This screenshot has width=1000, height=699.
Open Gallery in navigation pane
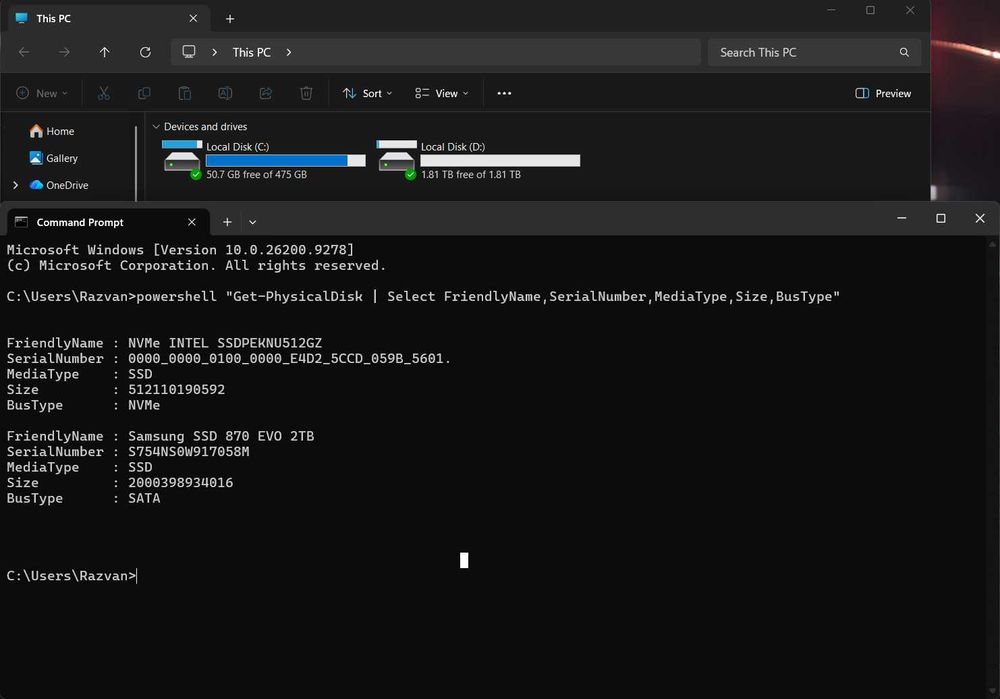coord(54,158)
